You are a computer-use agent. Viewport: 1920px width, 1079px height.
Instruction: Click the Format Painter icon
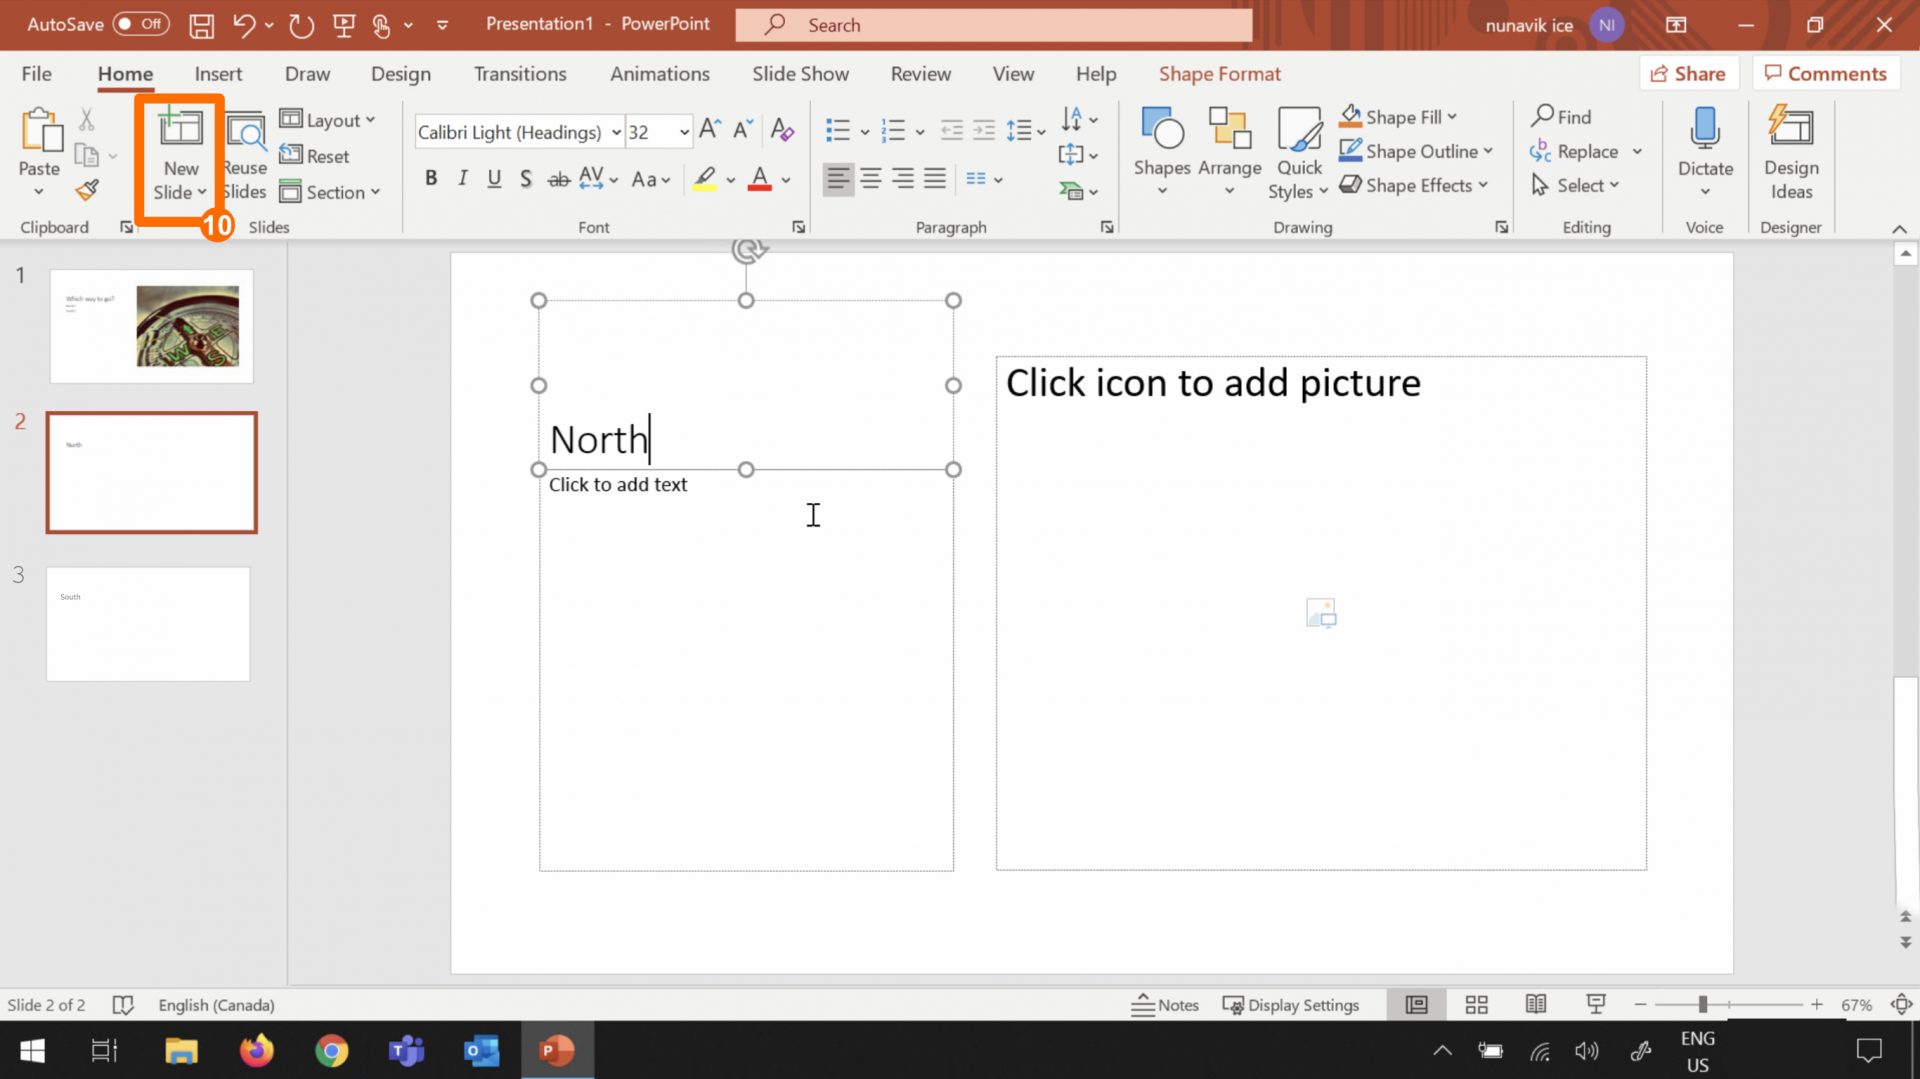click(x=87, y=190)
